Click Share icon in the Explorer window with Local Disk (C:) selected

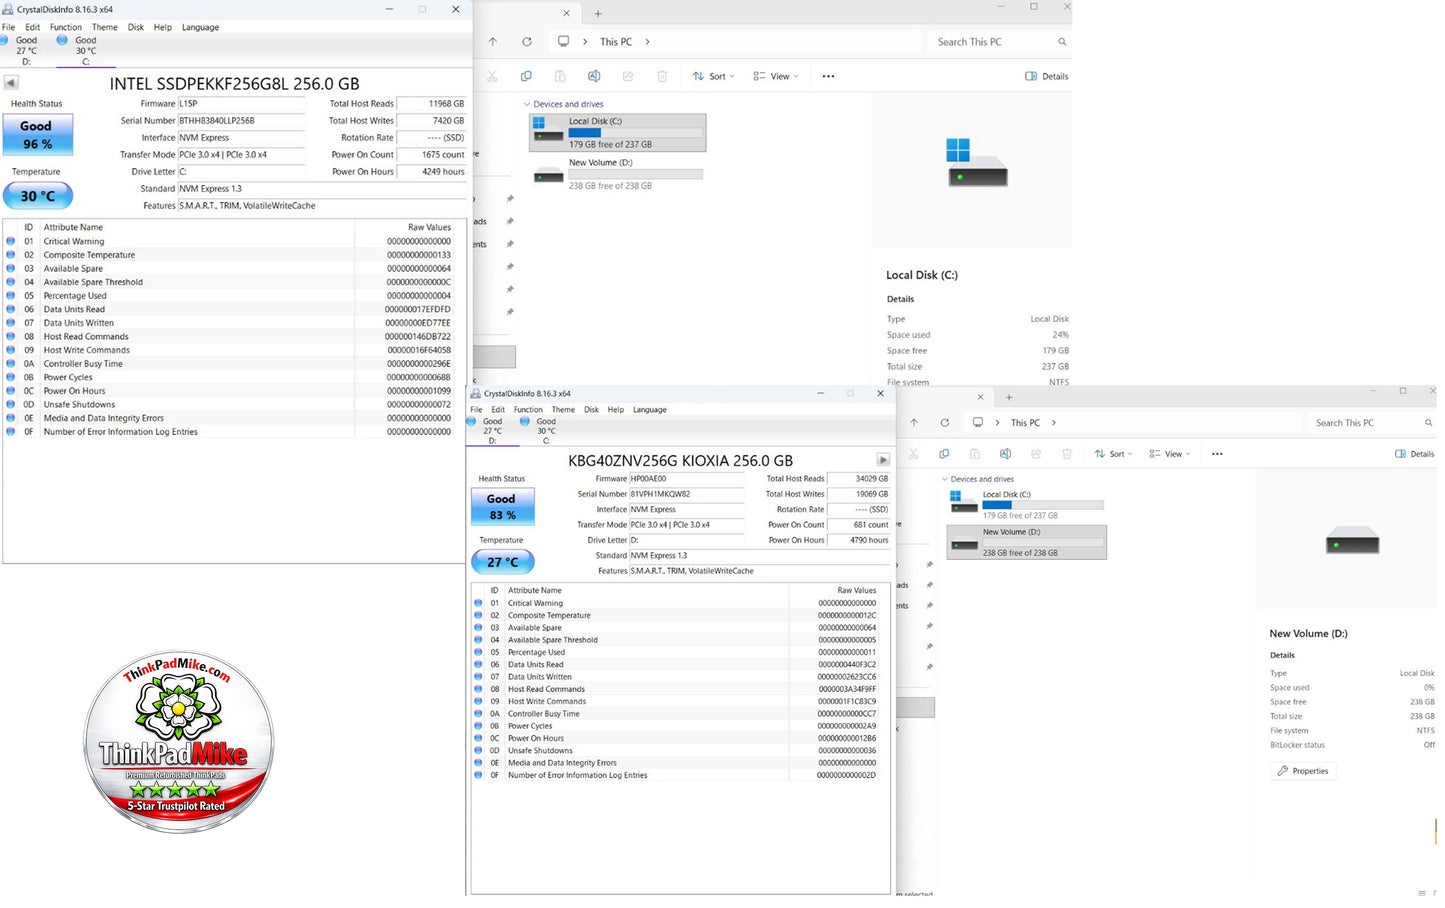click(x=628, y=76)
